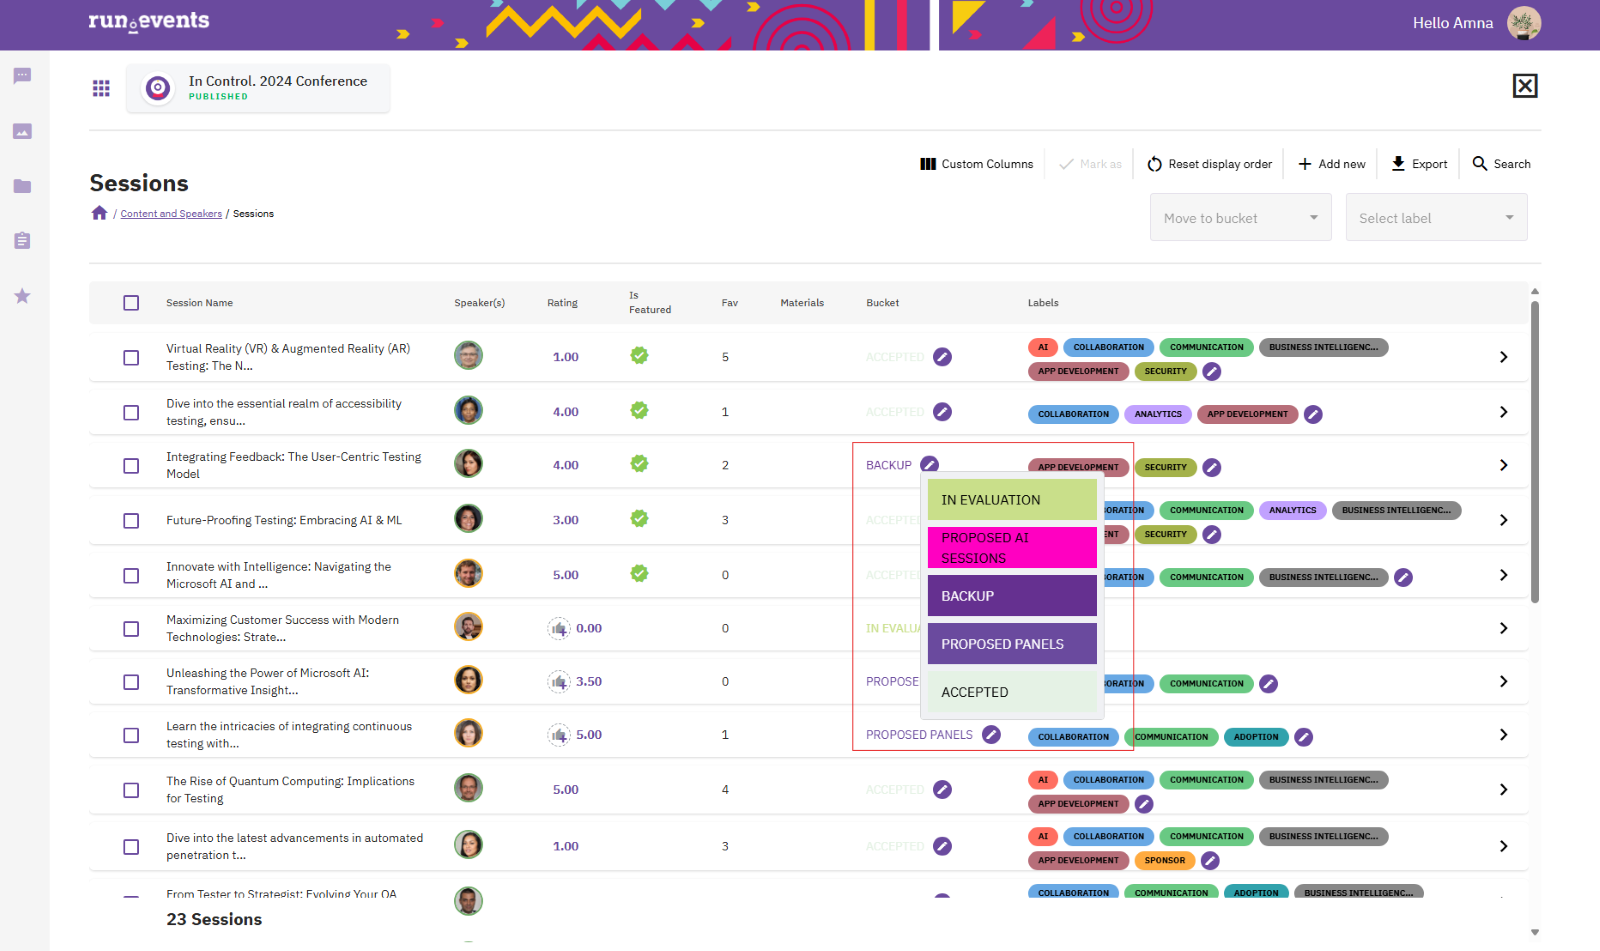Screen dimensions: 1600x951
Task: Edit bucket for the accessibility testing session
Action: click(x=942, y=412)
